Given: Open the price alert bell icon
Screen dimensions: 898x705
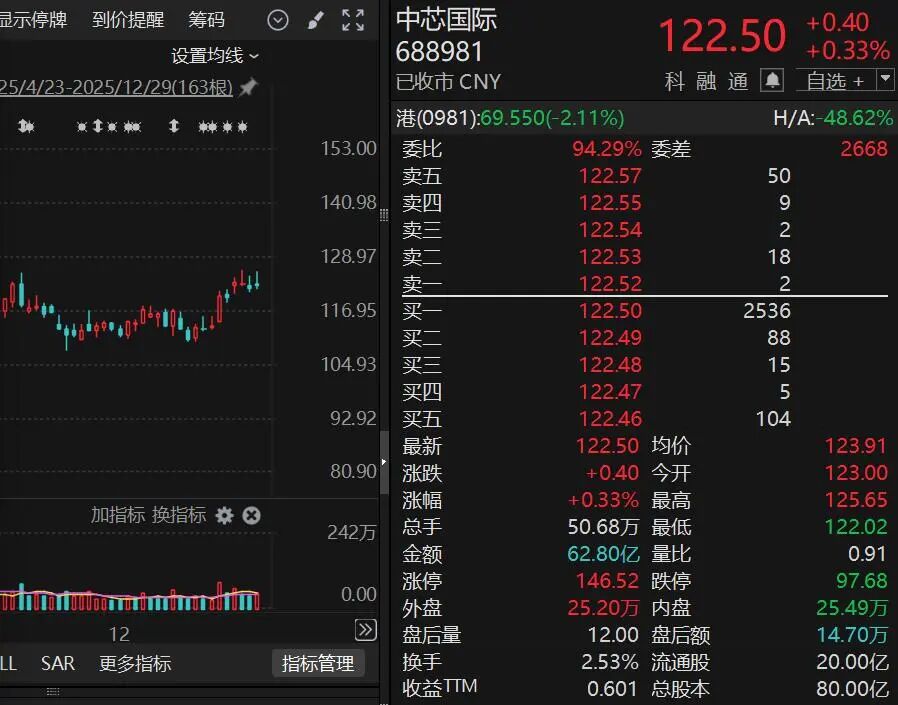Looking at the screenshot, I should click(x=772, y=80).
